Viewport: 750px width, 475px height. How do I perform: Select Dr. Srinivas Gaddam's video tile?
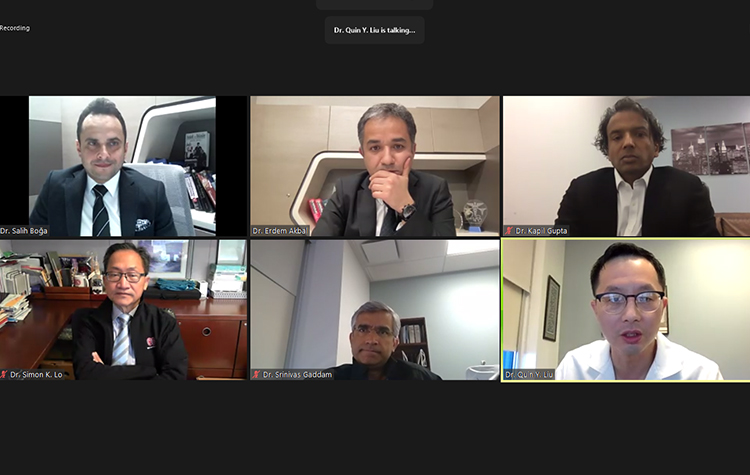[375, 310]
